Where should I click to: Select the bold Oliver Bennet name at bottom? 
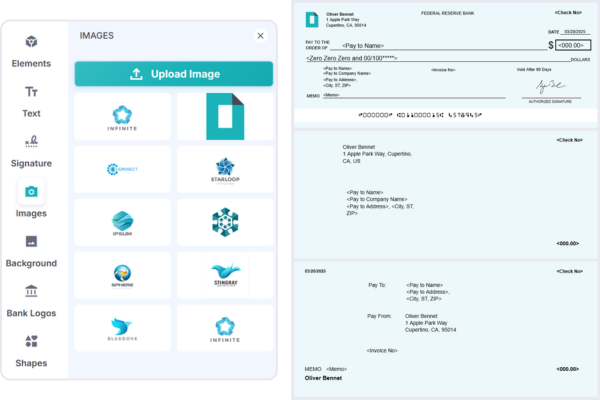pos(323,378)
